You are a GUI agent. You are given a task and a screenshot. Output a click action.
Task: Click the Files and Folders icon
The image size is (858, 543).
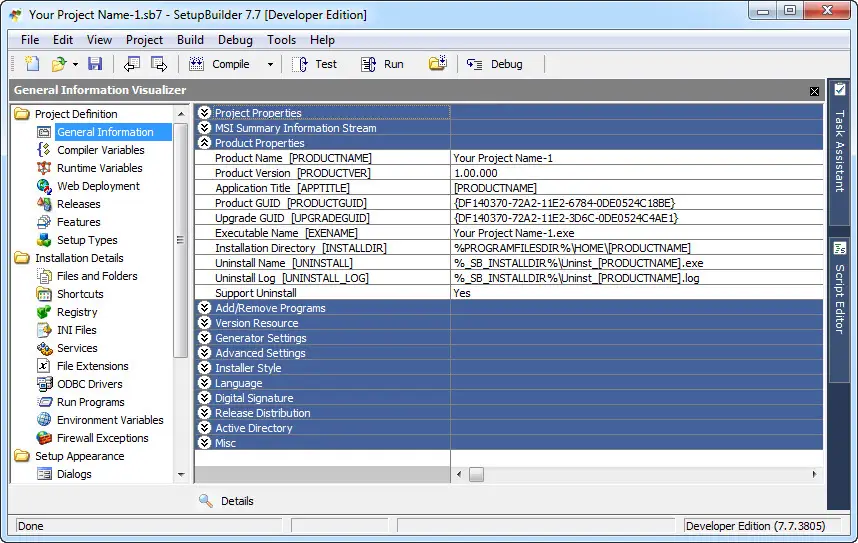point(44,276)
